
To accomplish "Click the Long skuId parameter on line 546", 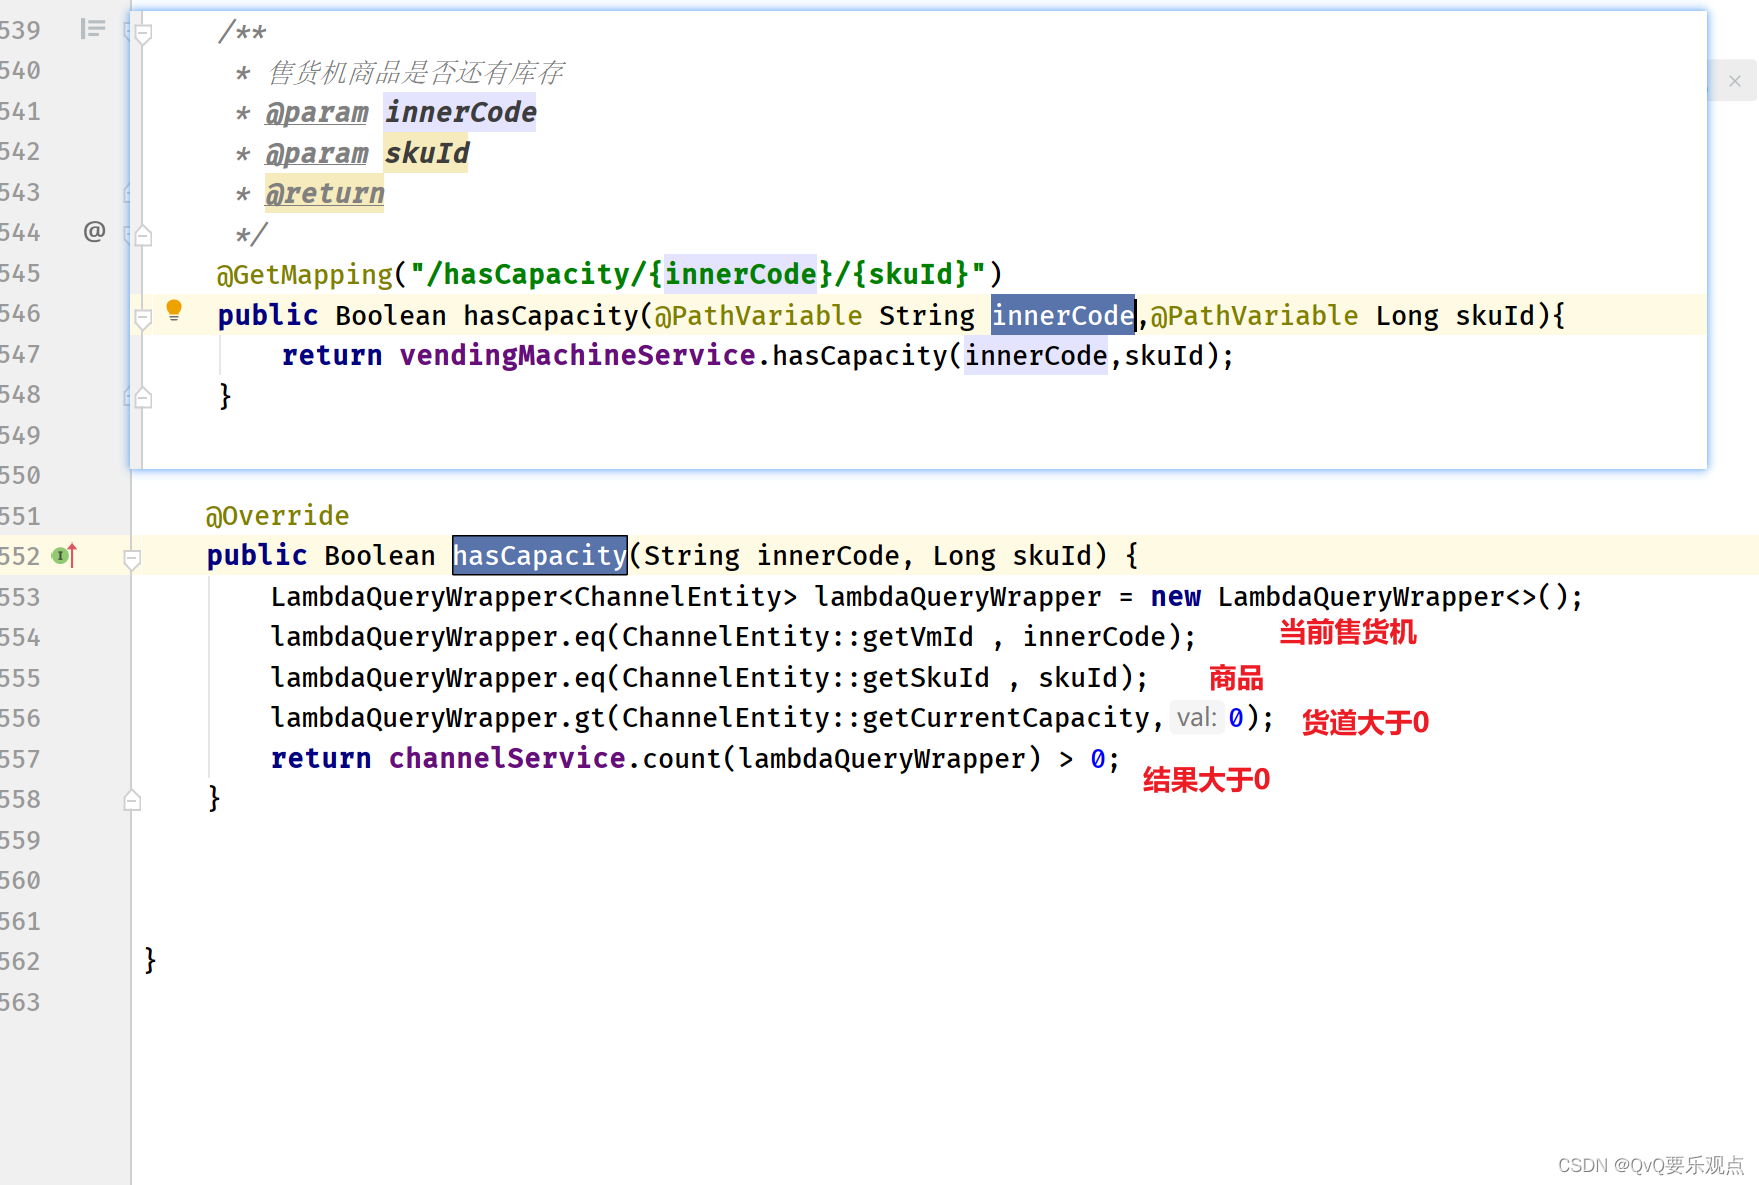I will [x=1455, y=315].
